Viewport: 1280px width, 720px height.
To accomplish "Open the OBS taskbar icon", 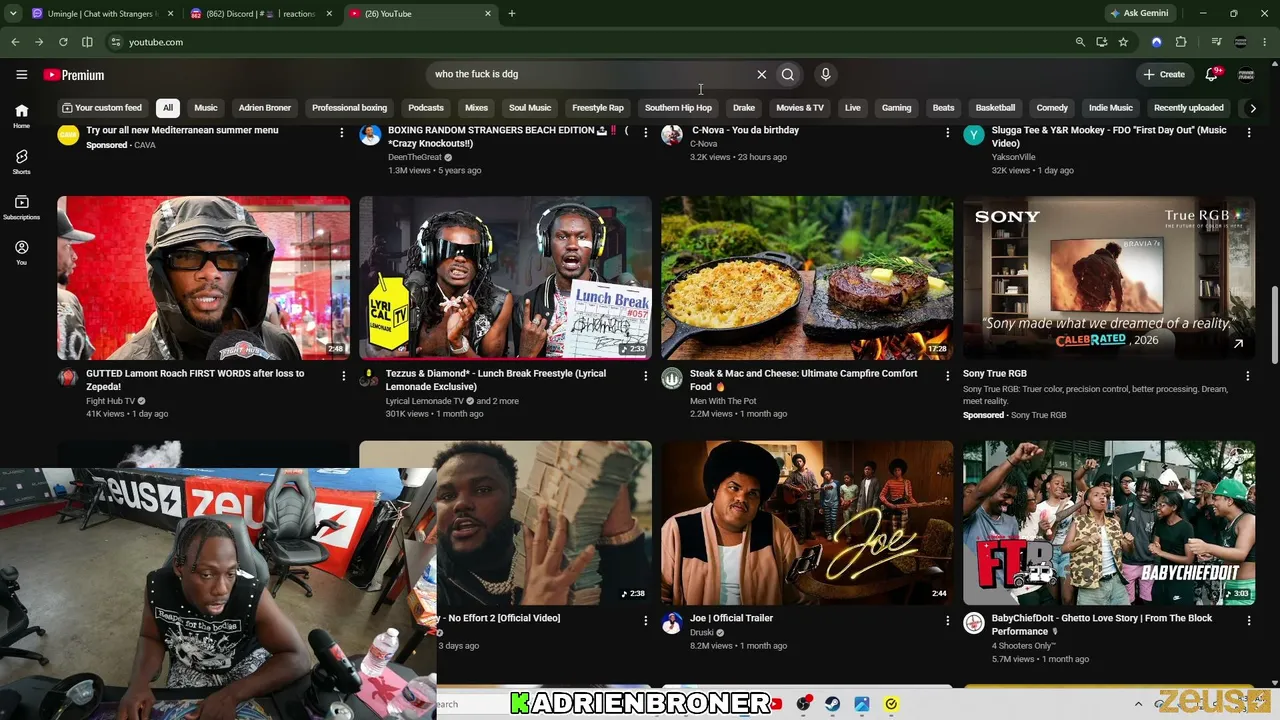I will (803, 704).
